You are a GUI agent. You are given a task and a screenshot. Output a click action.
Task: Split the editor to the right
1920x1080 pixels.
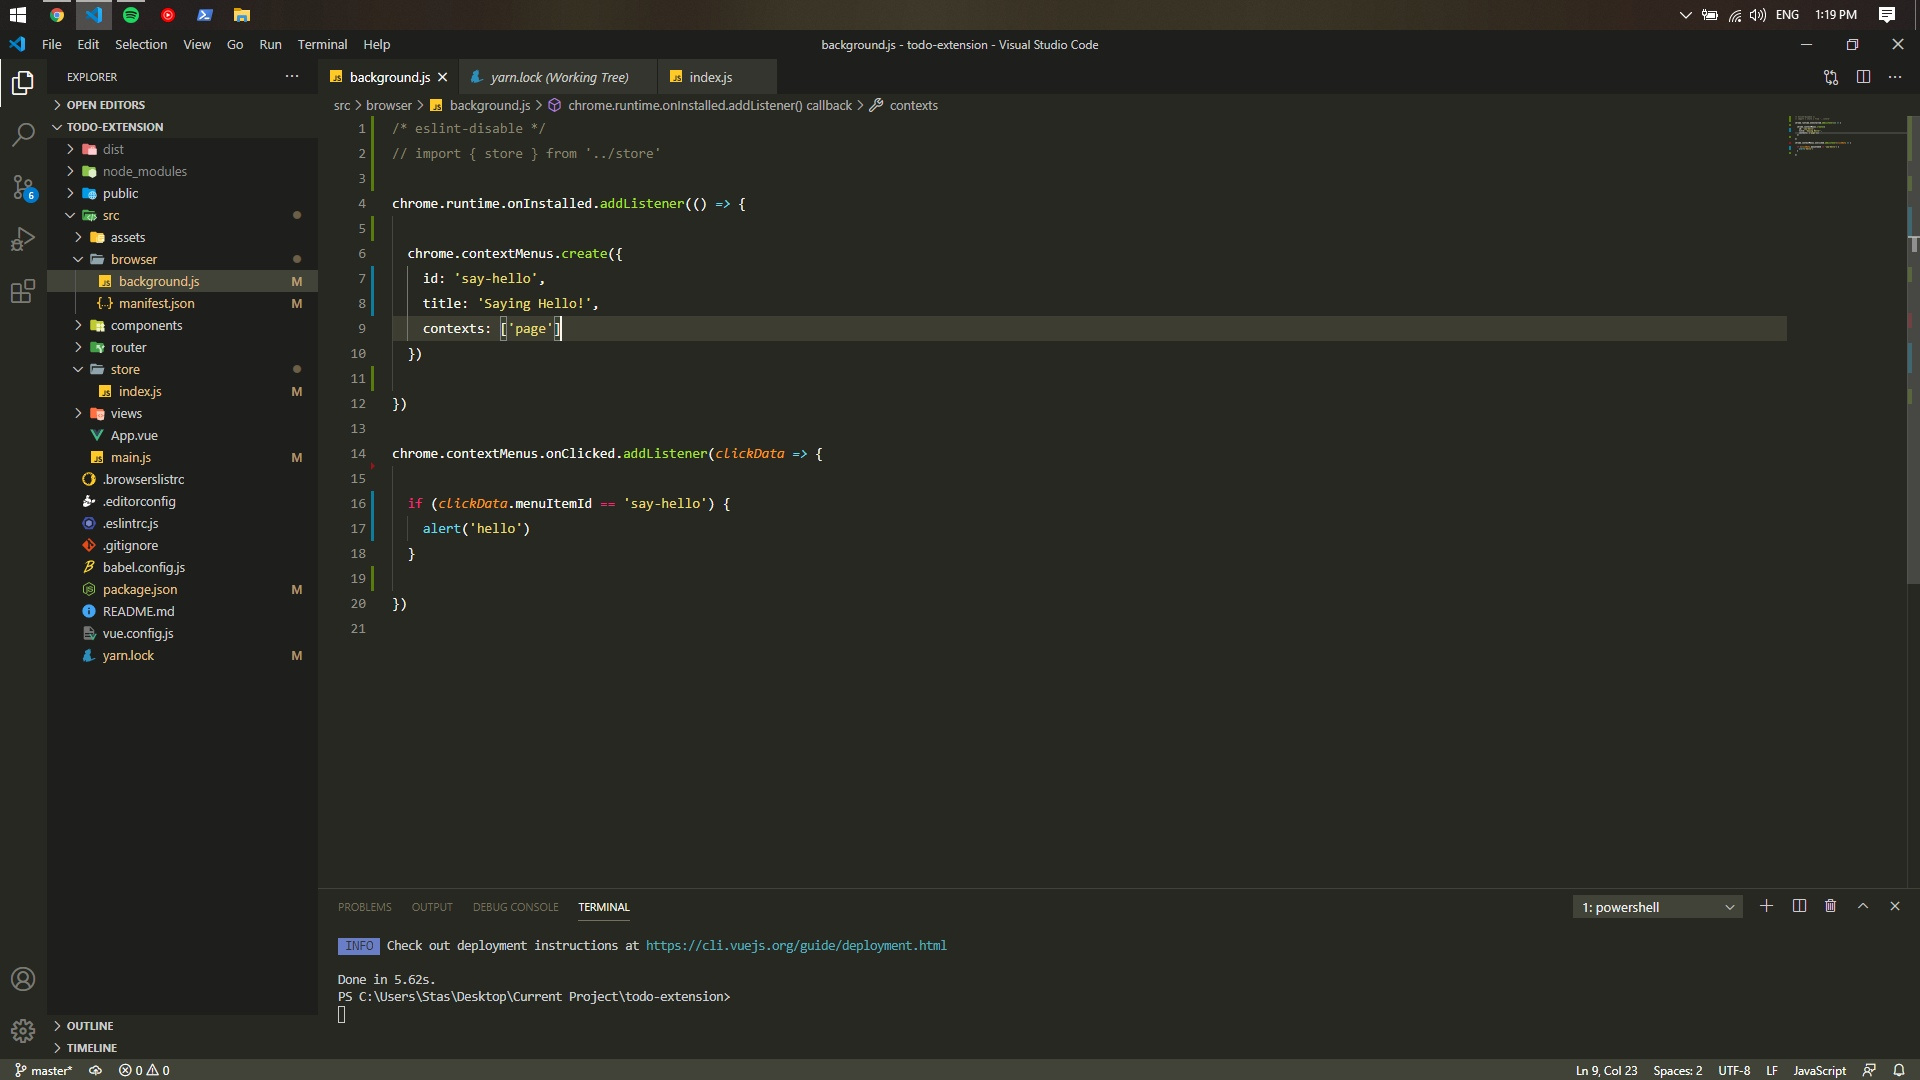point(1863,77)
